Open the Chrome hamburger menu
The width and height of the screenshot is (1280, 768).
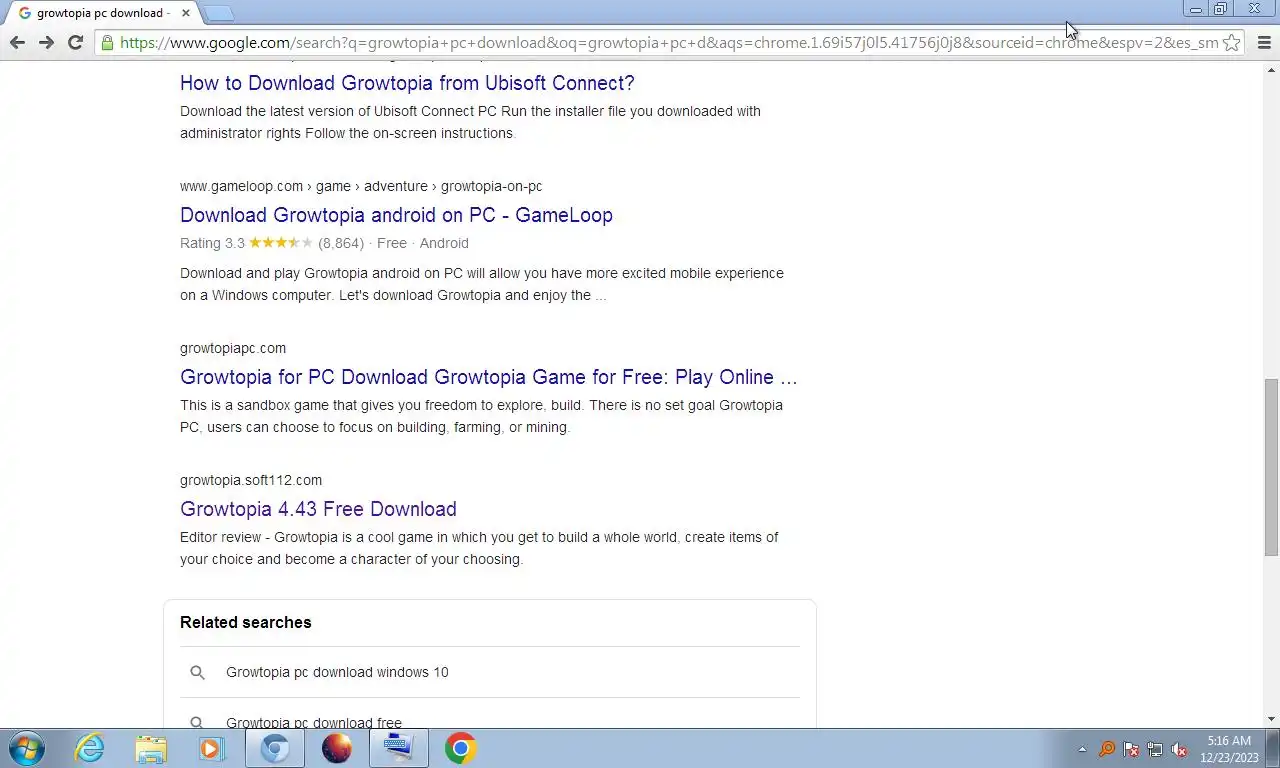tap(1264, 42)
